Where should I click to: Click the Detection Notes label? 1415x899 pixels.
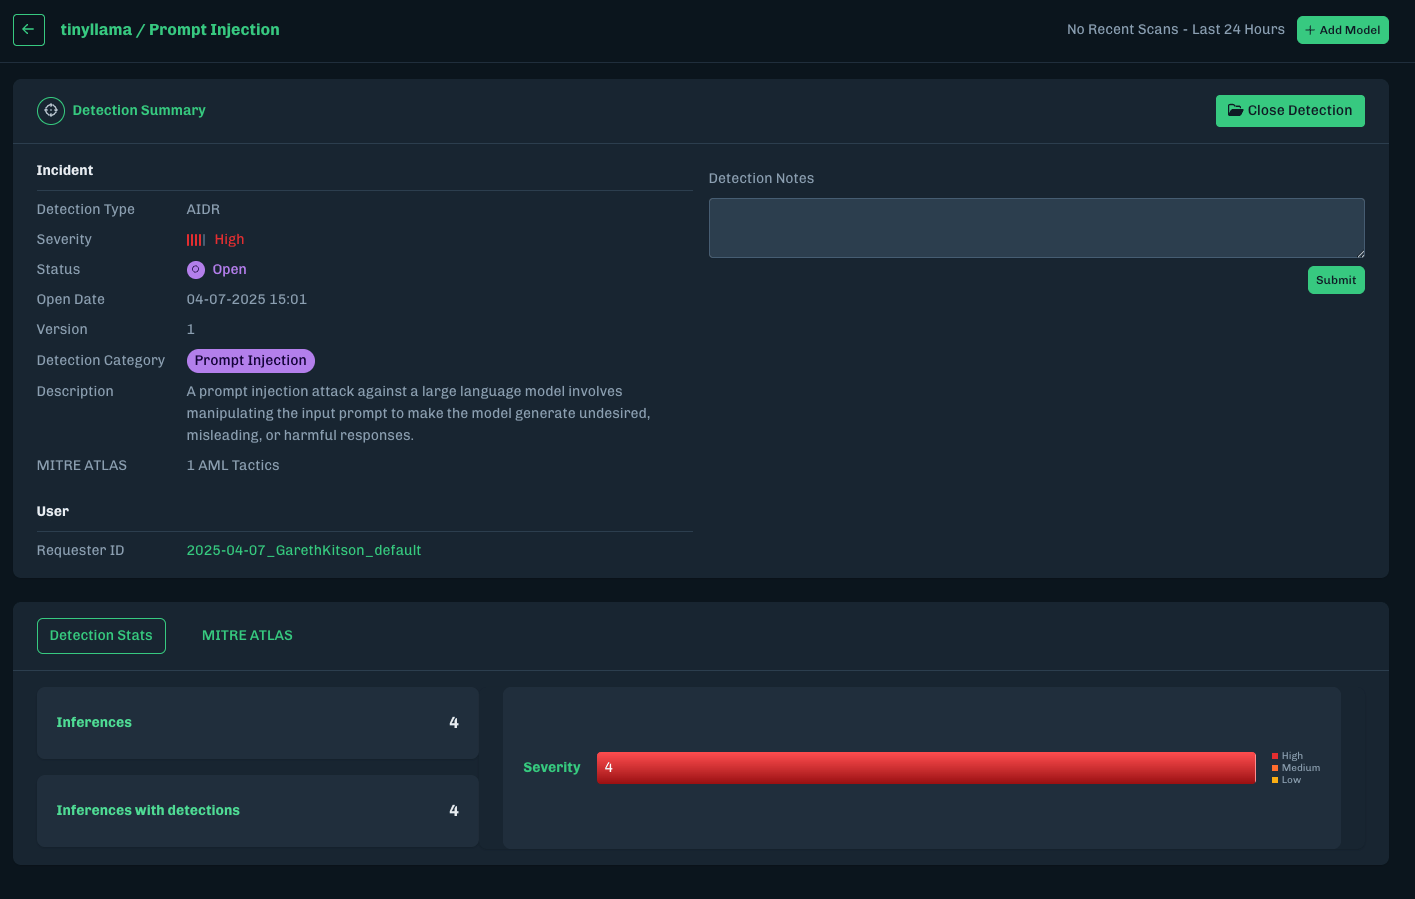pyautogui.click(x=761, y=179)
